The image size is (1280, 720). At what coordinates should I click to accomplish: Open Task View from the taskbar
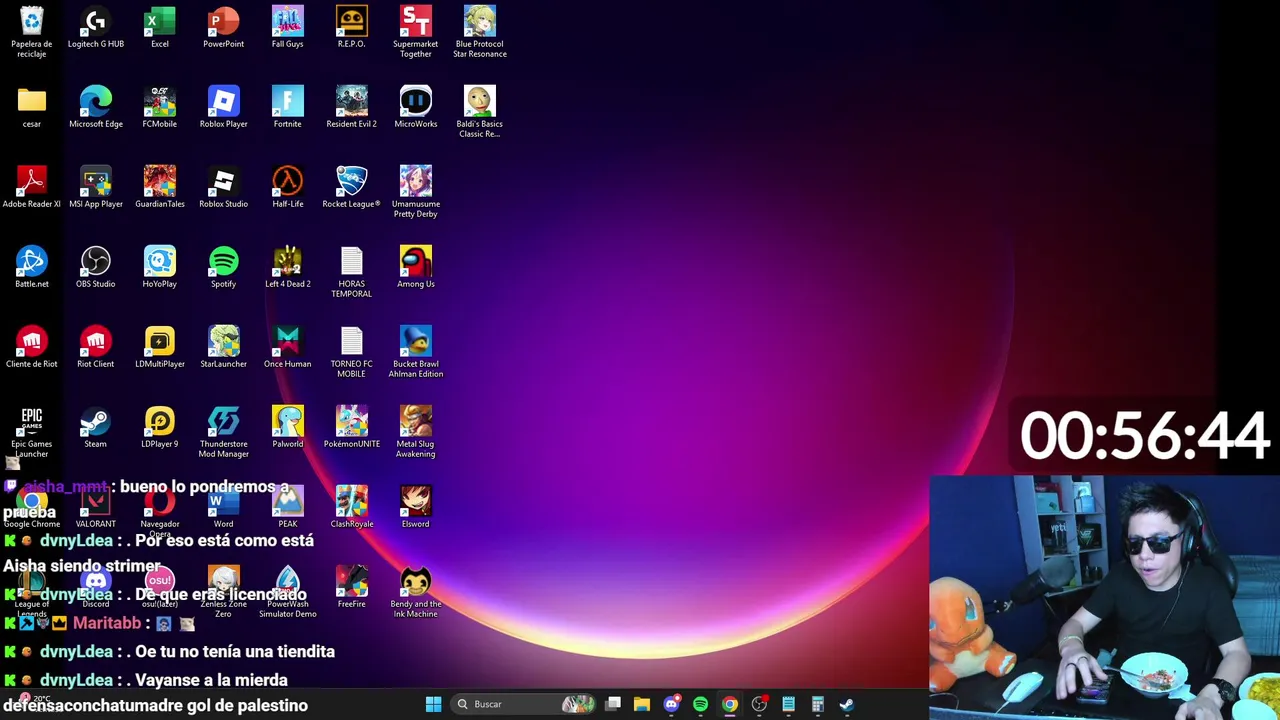click(613, 704)
